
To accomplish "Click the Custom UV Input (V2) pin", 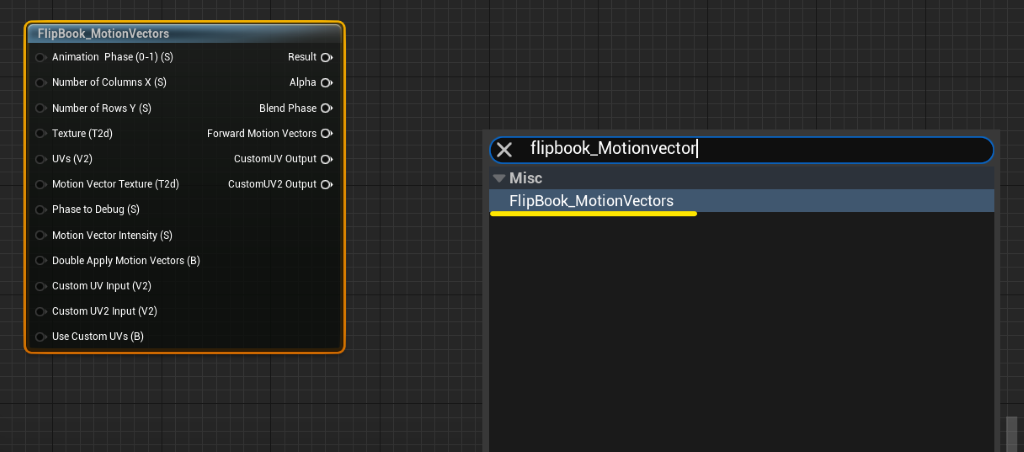I will (40, 286).
